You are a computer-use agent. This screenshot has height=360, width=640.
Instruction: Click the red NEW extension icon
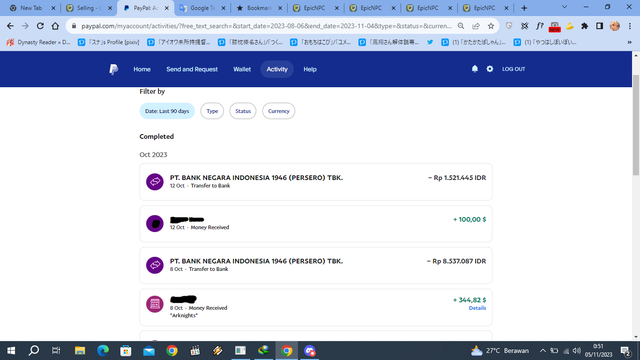(554, 27)
